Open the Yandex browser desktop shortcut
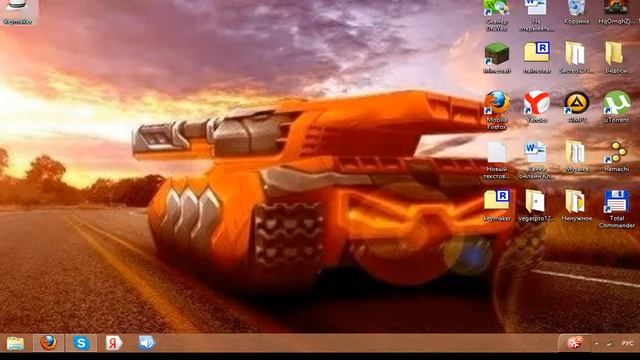 (536, 107)
